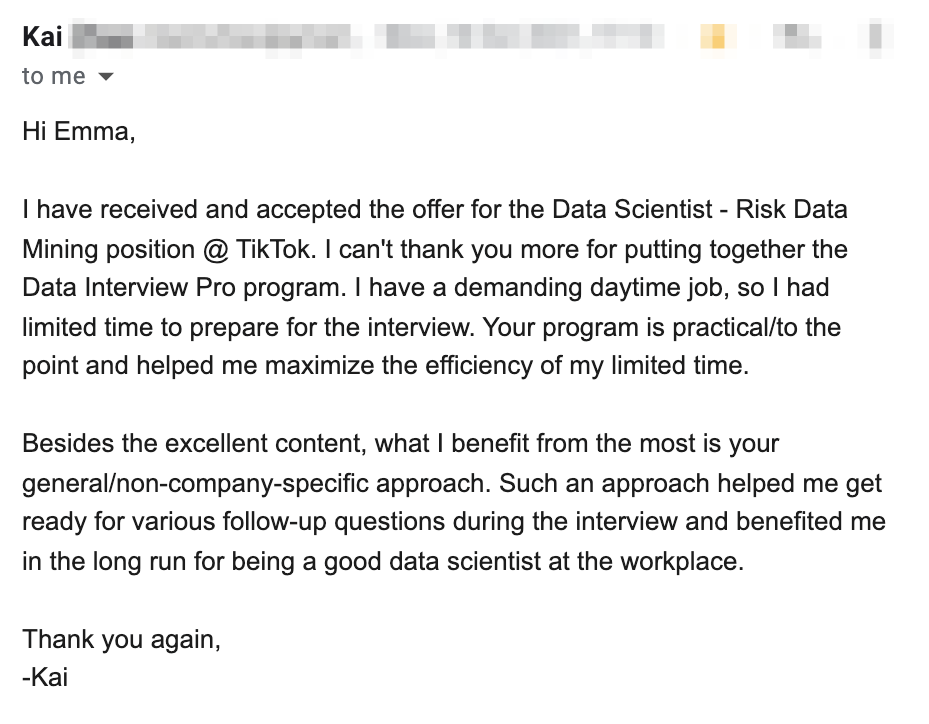Click the '-Kai' signature at bottom
Image resolution: width=929 pixels, height=724 pixels.
click(x=45, y=677)
